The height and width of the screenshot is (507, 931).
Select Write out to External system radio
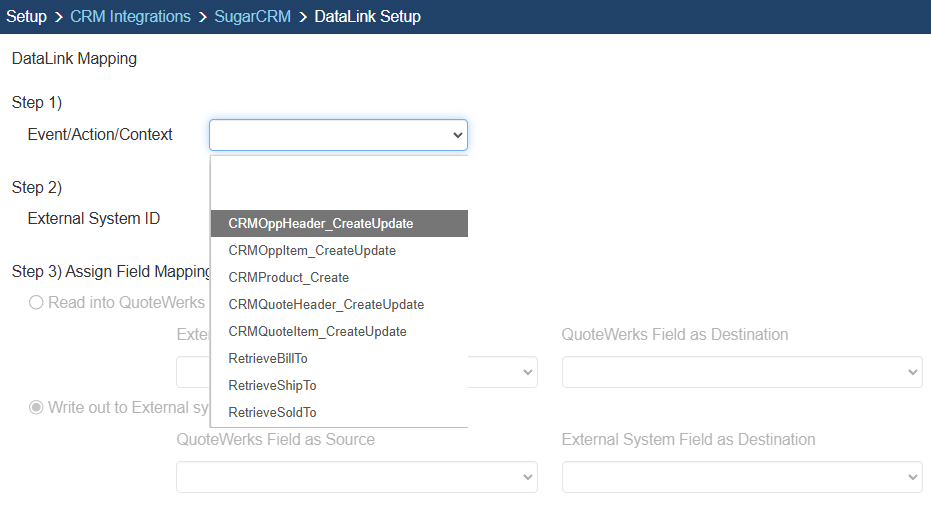point(37,408)
